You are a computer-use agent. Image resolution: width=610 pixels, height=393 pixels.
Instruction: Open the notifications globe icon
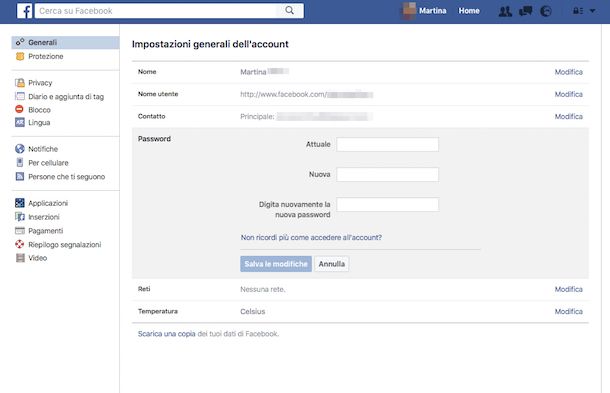[546, 11]
